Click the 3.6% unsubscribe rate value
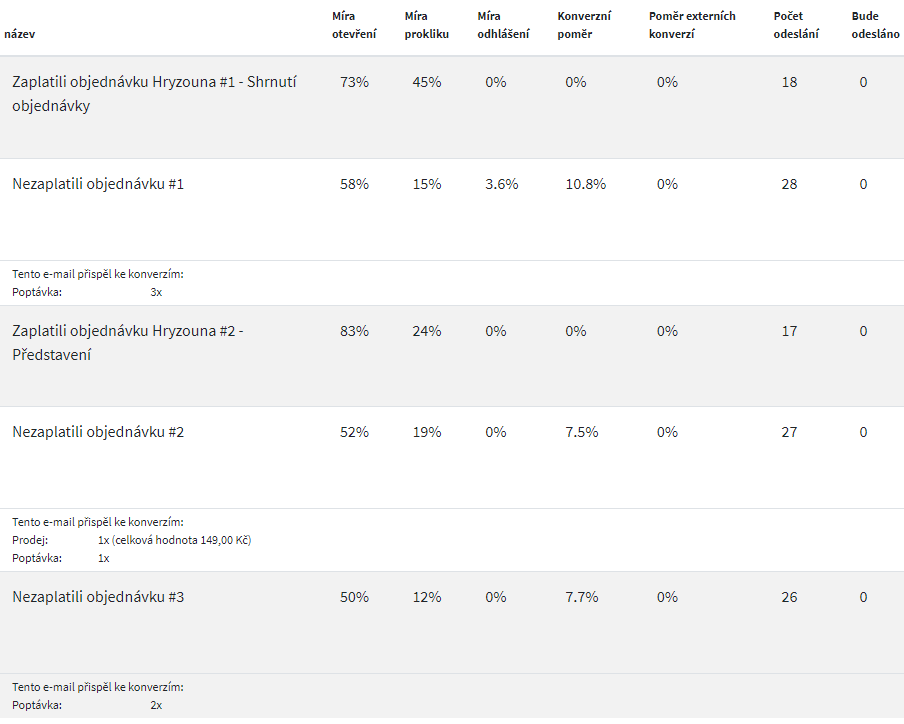The width and height of the screenshot is (904, 724). [x=502, y=184]
